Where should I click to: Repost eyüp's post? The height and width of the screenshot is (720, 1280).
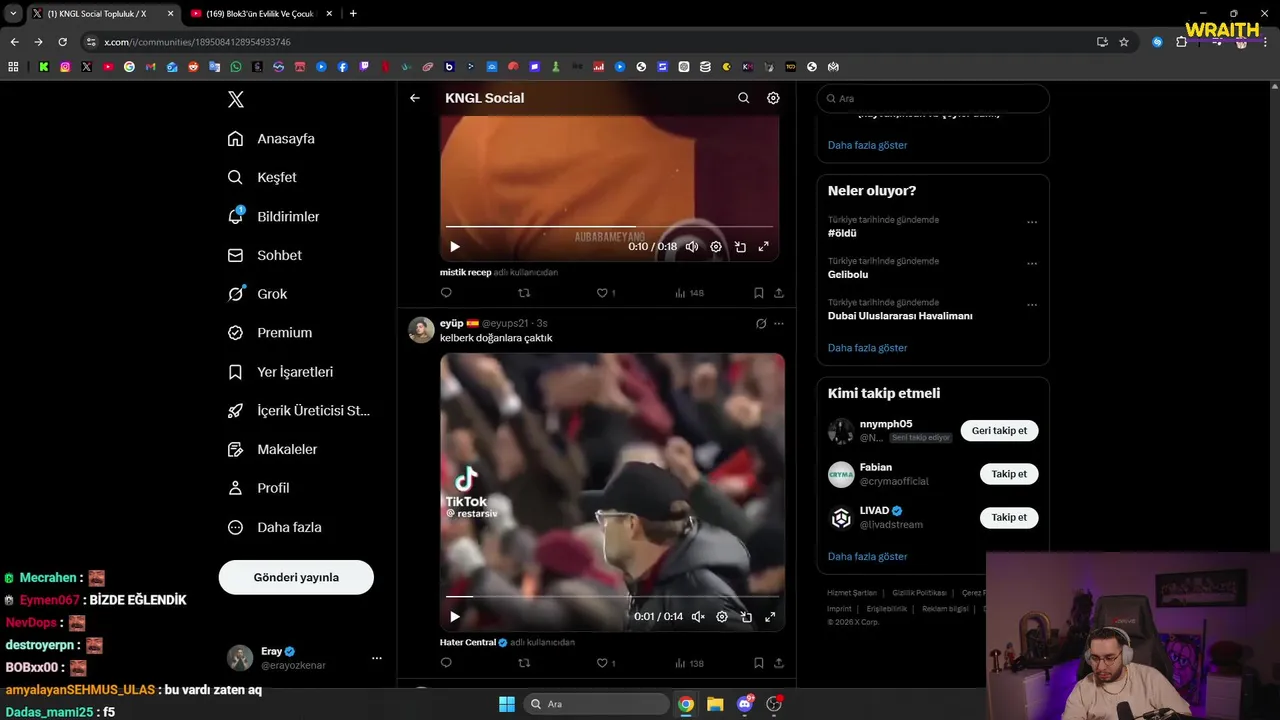coord(524,663)
